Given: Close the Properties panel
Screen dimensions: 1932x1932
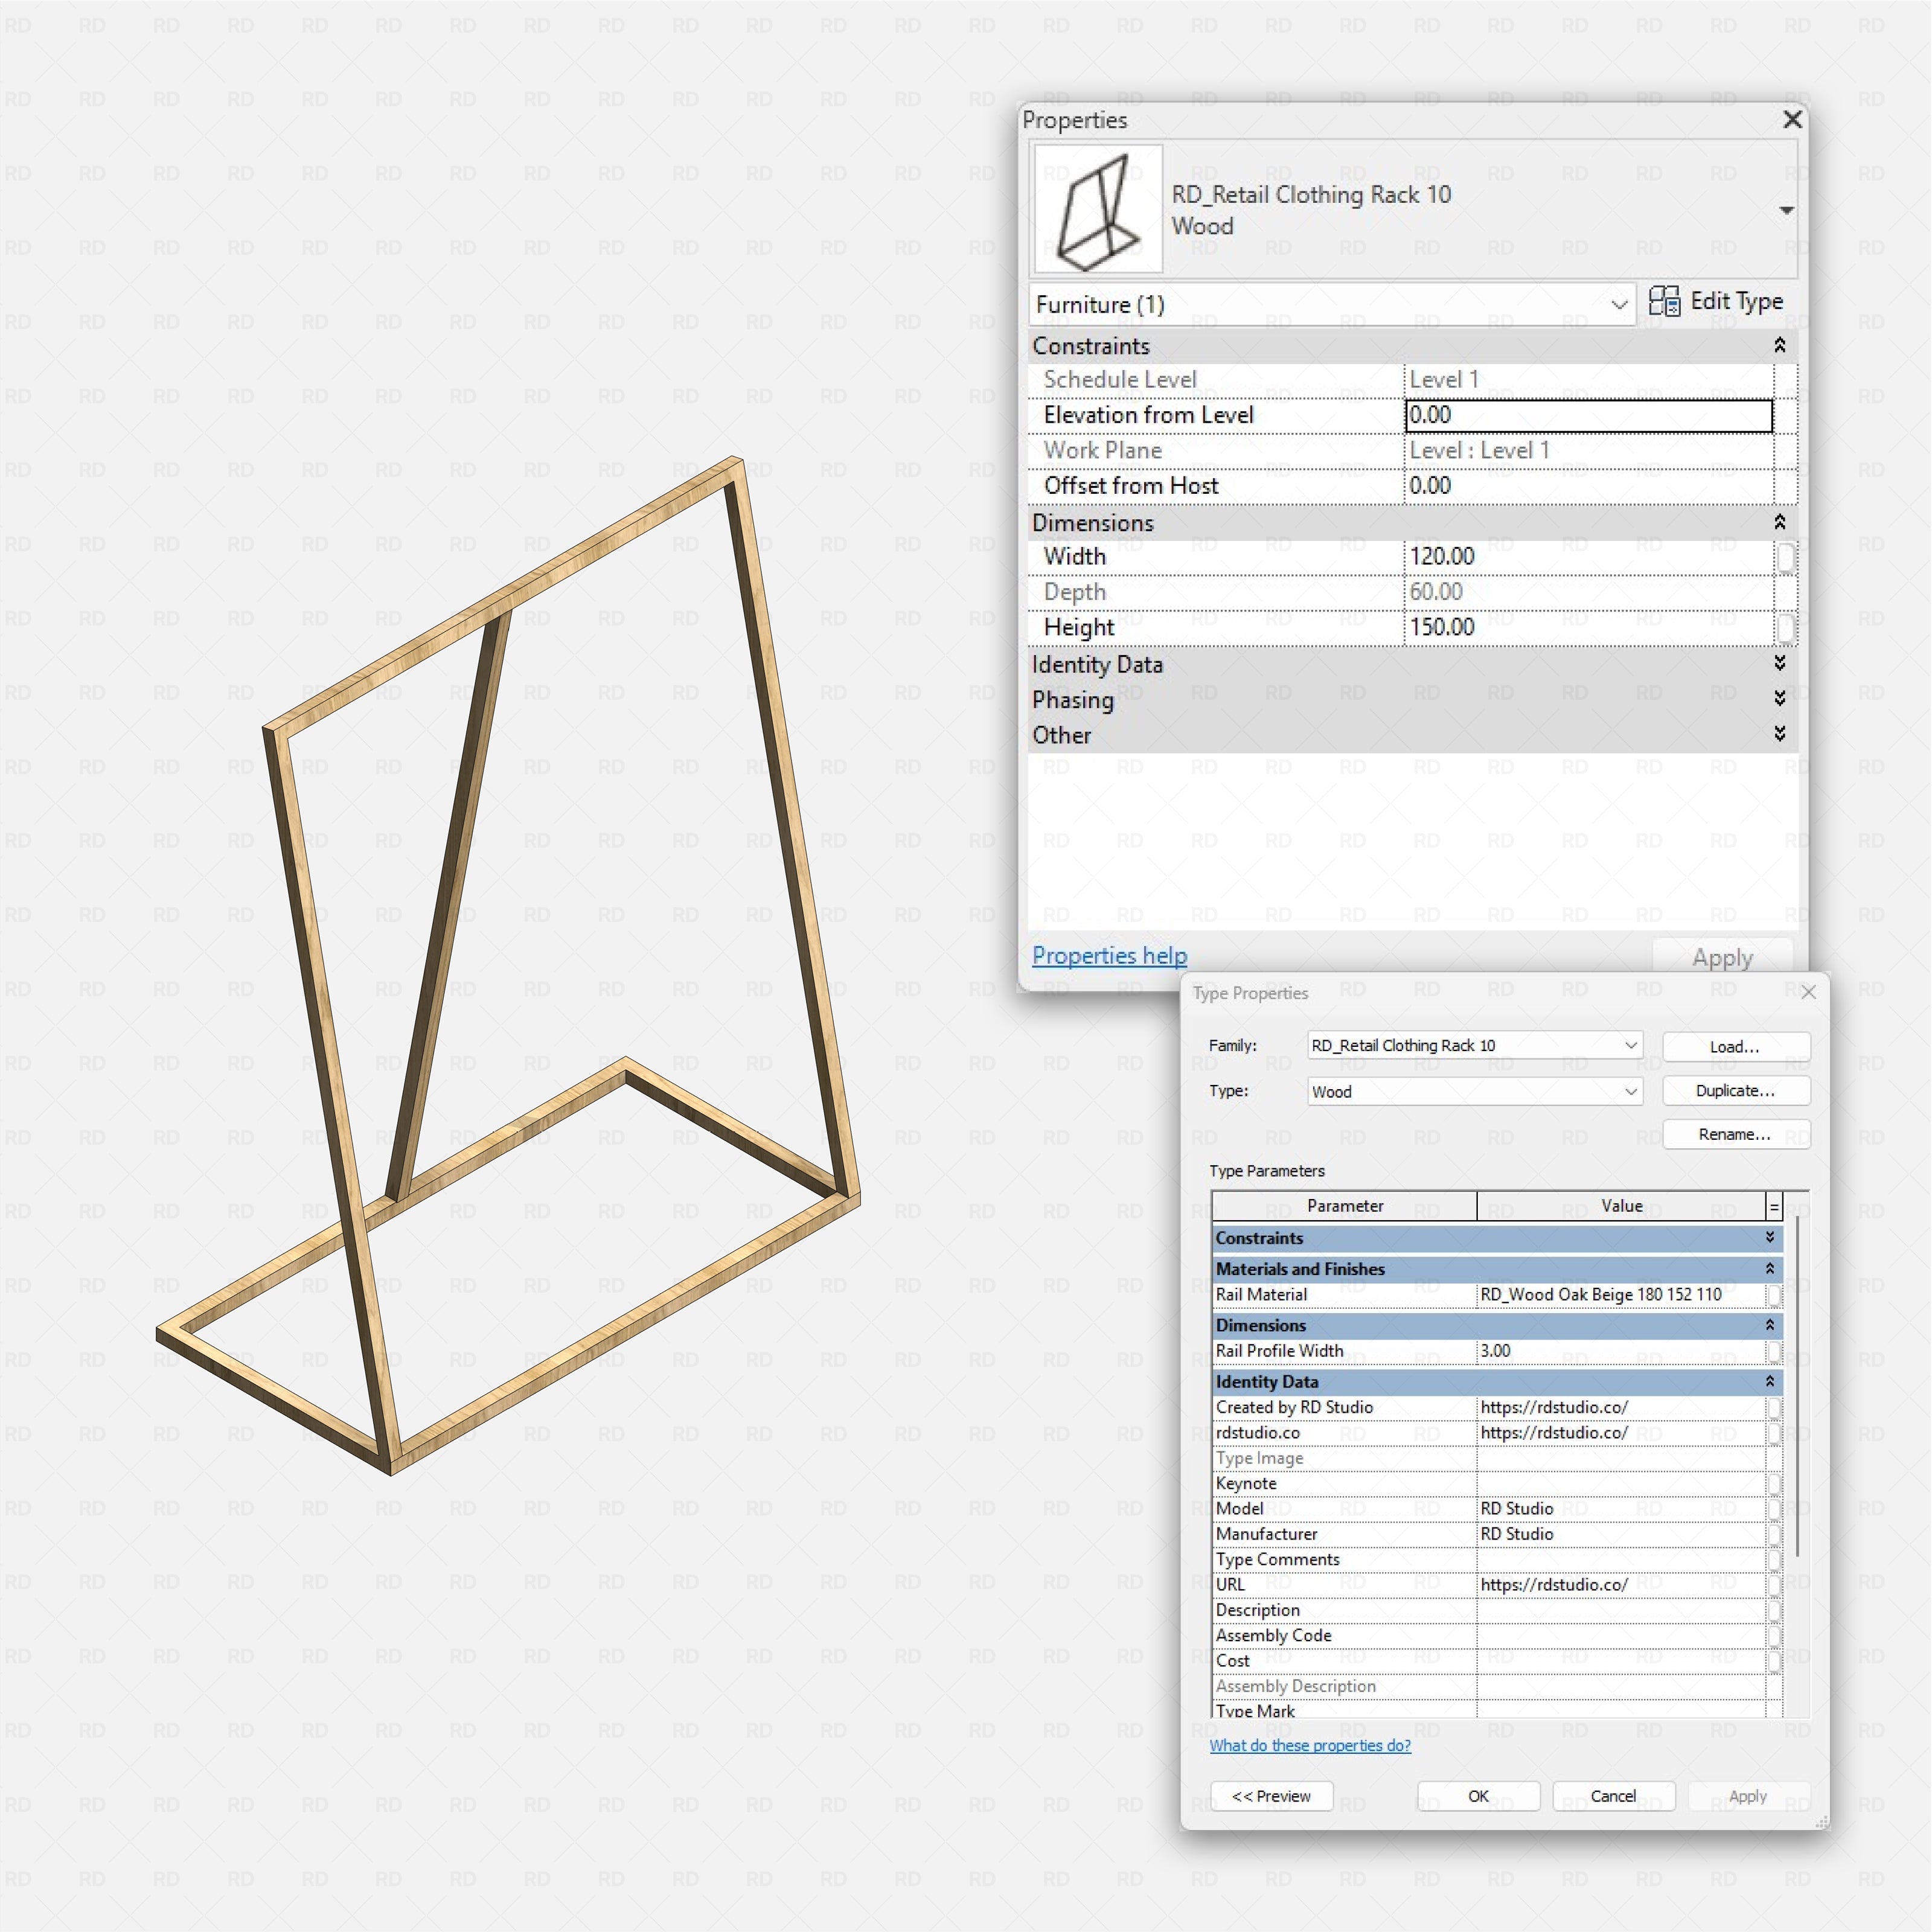Looking at the screenshot, I should [1792, 120].
